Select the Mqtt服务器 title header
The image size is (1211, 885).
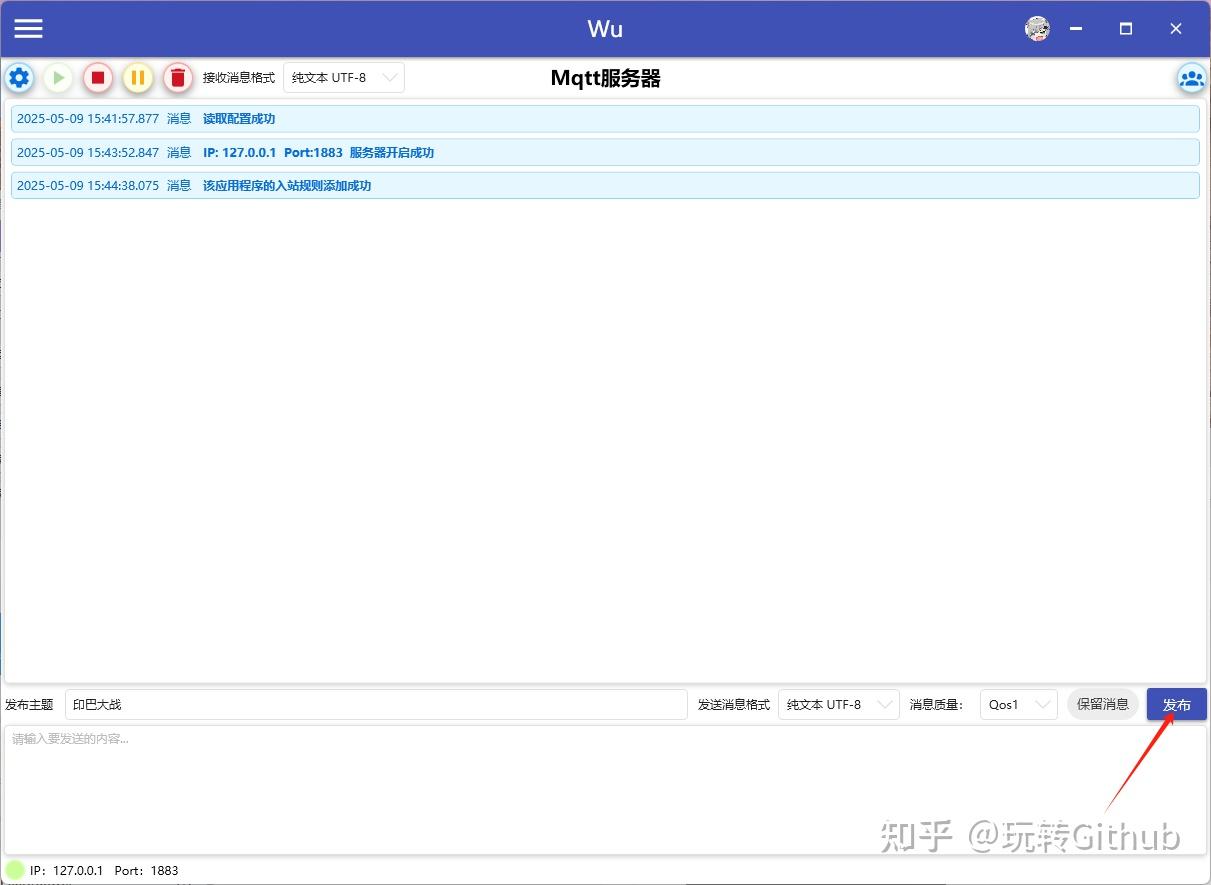point(604,77)
